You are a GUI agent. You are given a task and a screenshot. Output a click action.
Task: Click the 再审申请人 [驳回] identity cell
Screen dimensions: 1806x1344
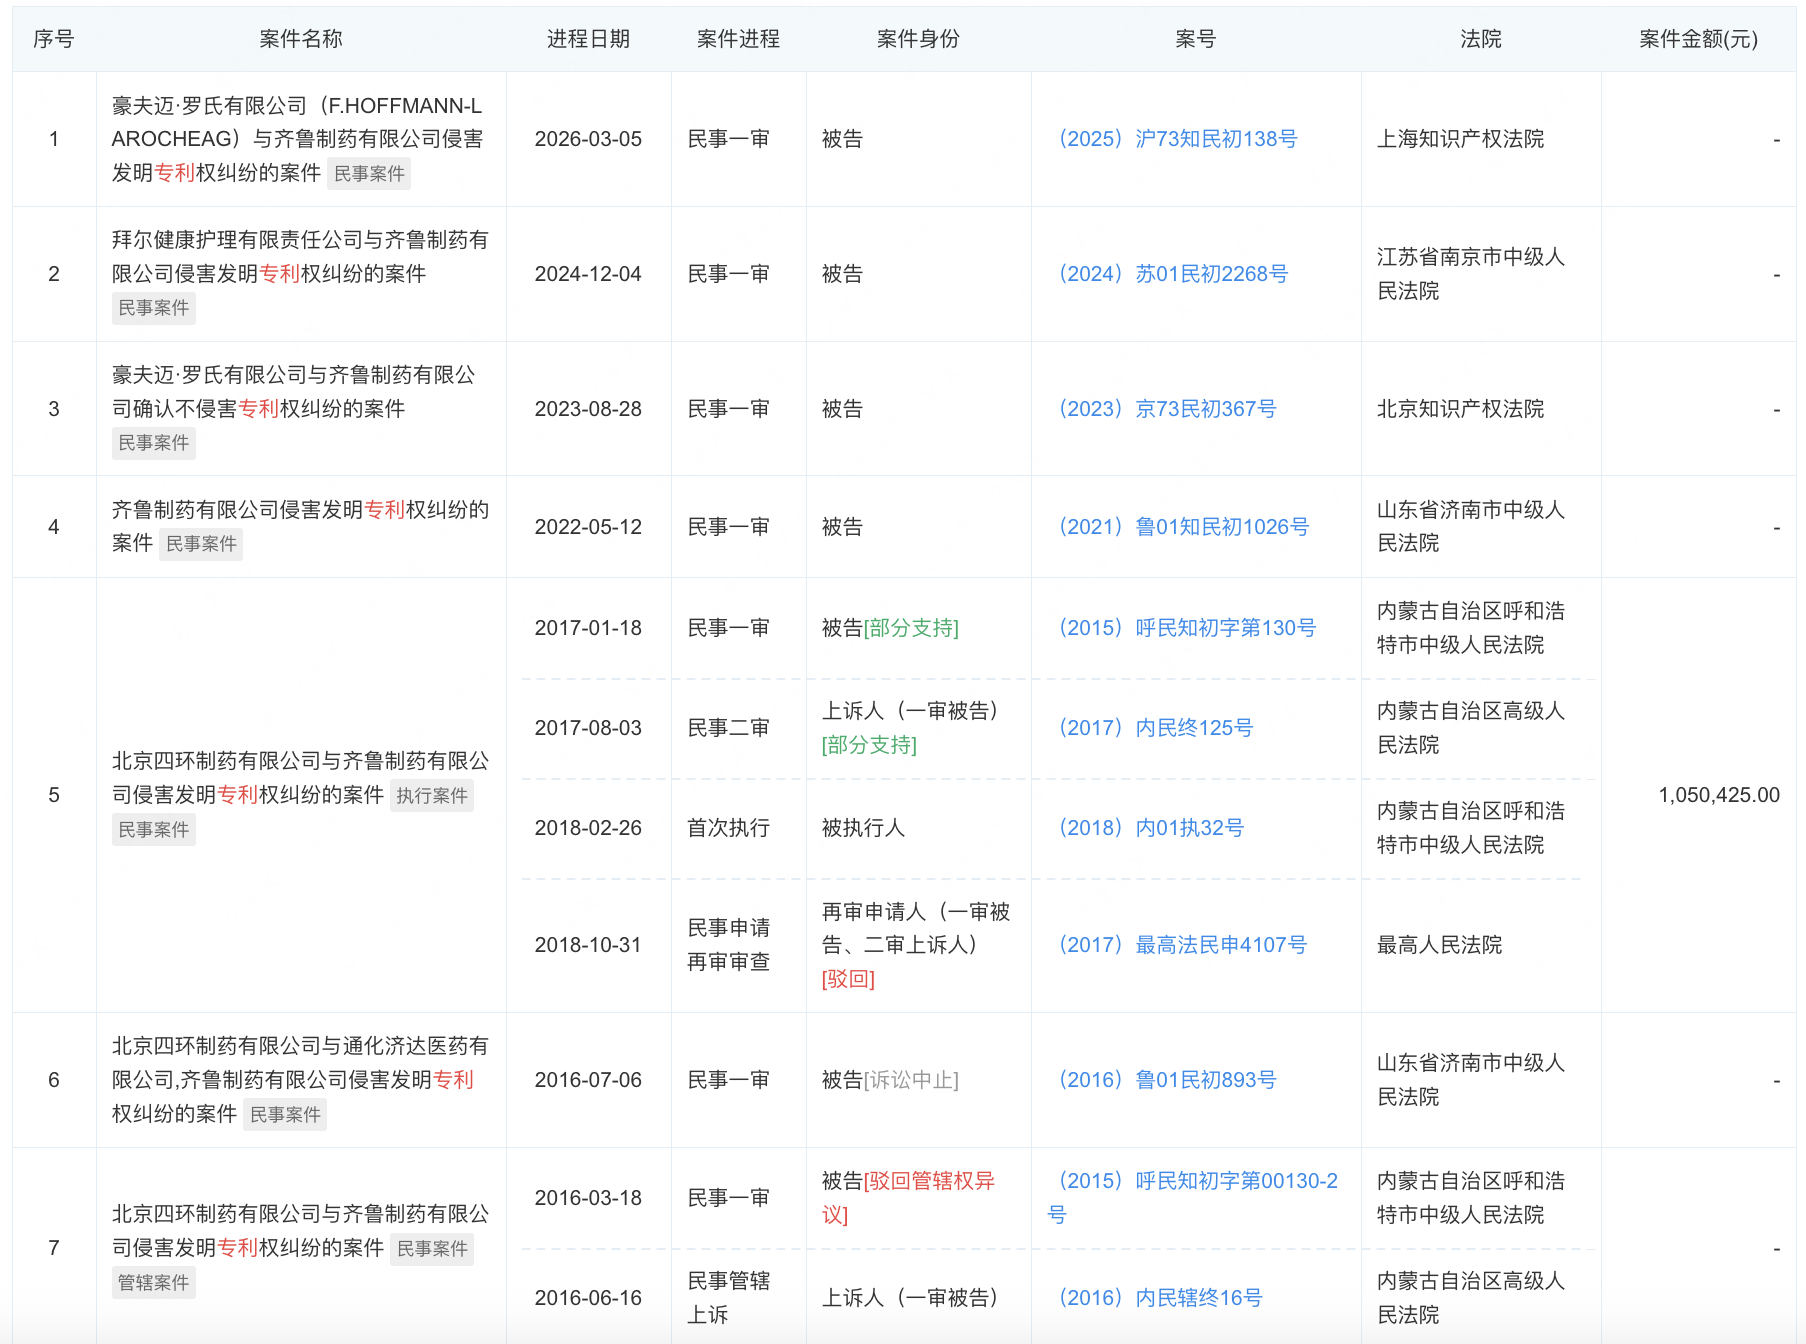coord(916,945)
